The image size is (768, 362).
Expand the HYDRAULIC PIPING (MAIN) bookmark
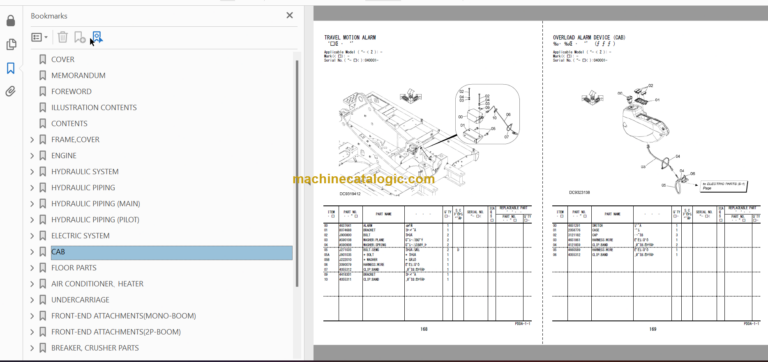[32, 204]
